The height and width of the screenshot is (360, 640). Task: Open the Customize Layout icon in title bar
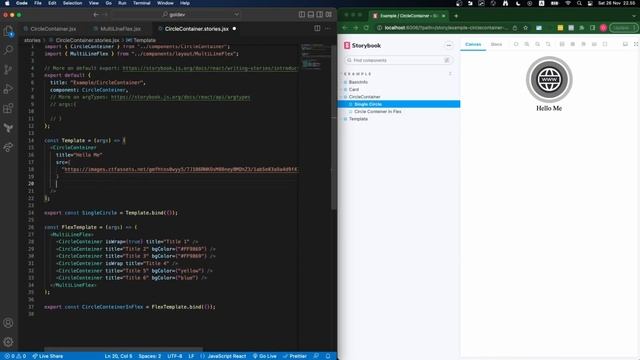click(329, 14)
